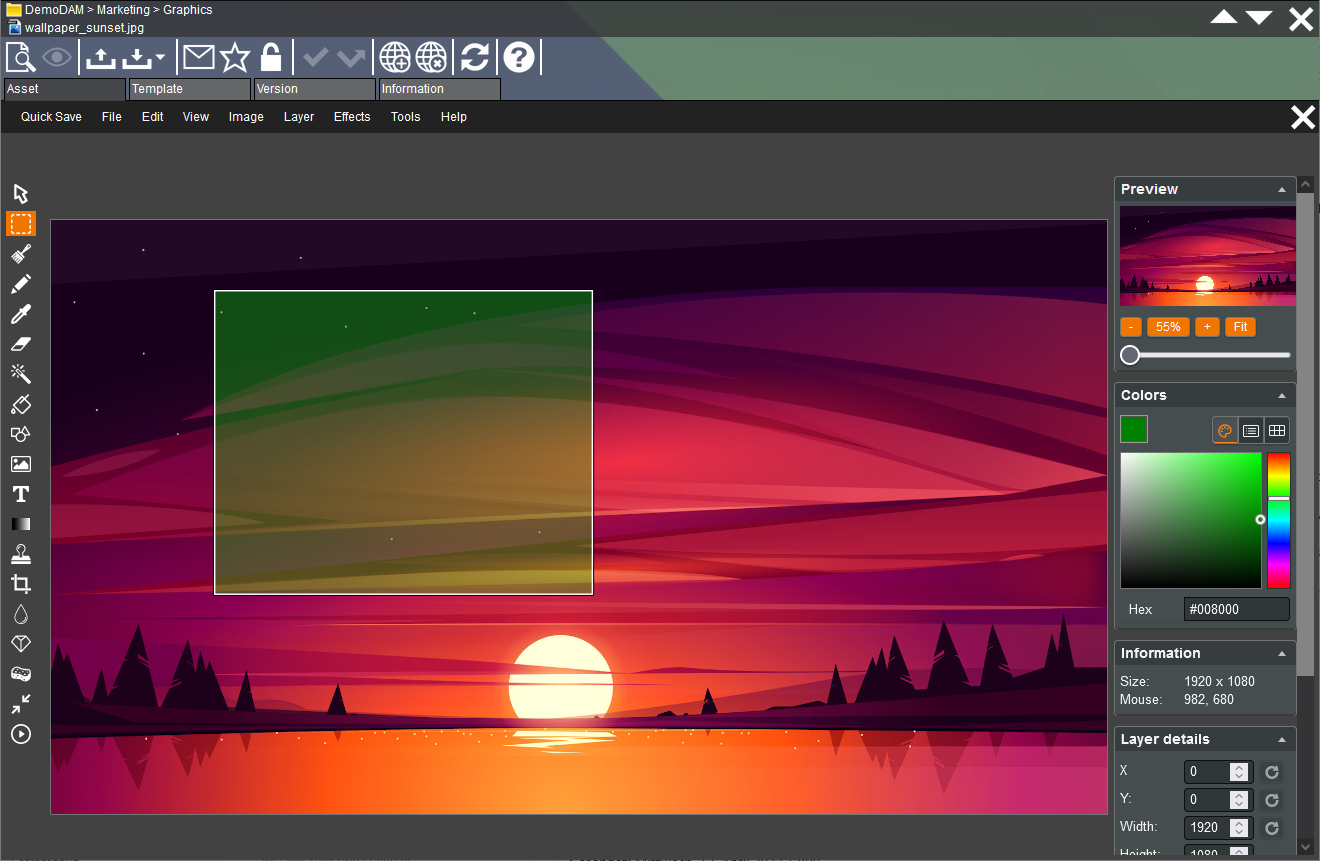Switch Colors panel to grid swatch view
This screenshot has height=861, width=1320.
1277,430
